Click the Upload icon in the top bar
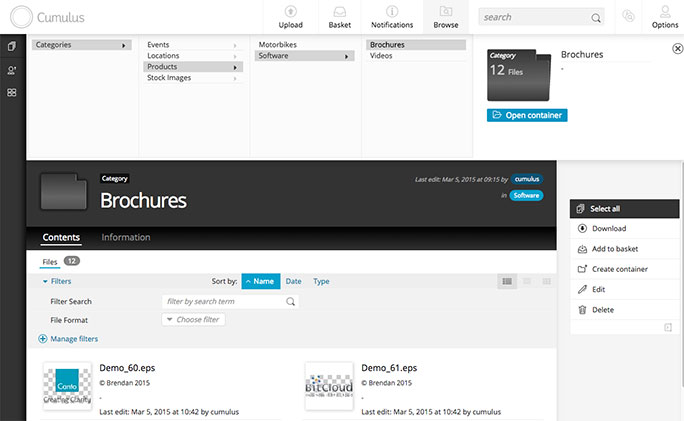The image size is (684, 421). 290,16
